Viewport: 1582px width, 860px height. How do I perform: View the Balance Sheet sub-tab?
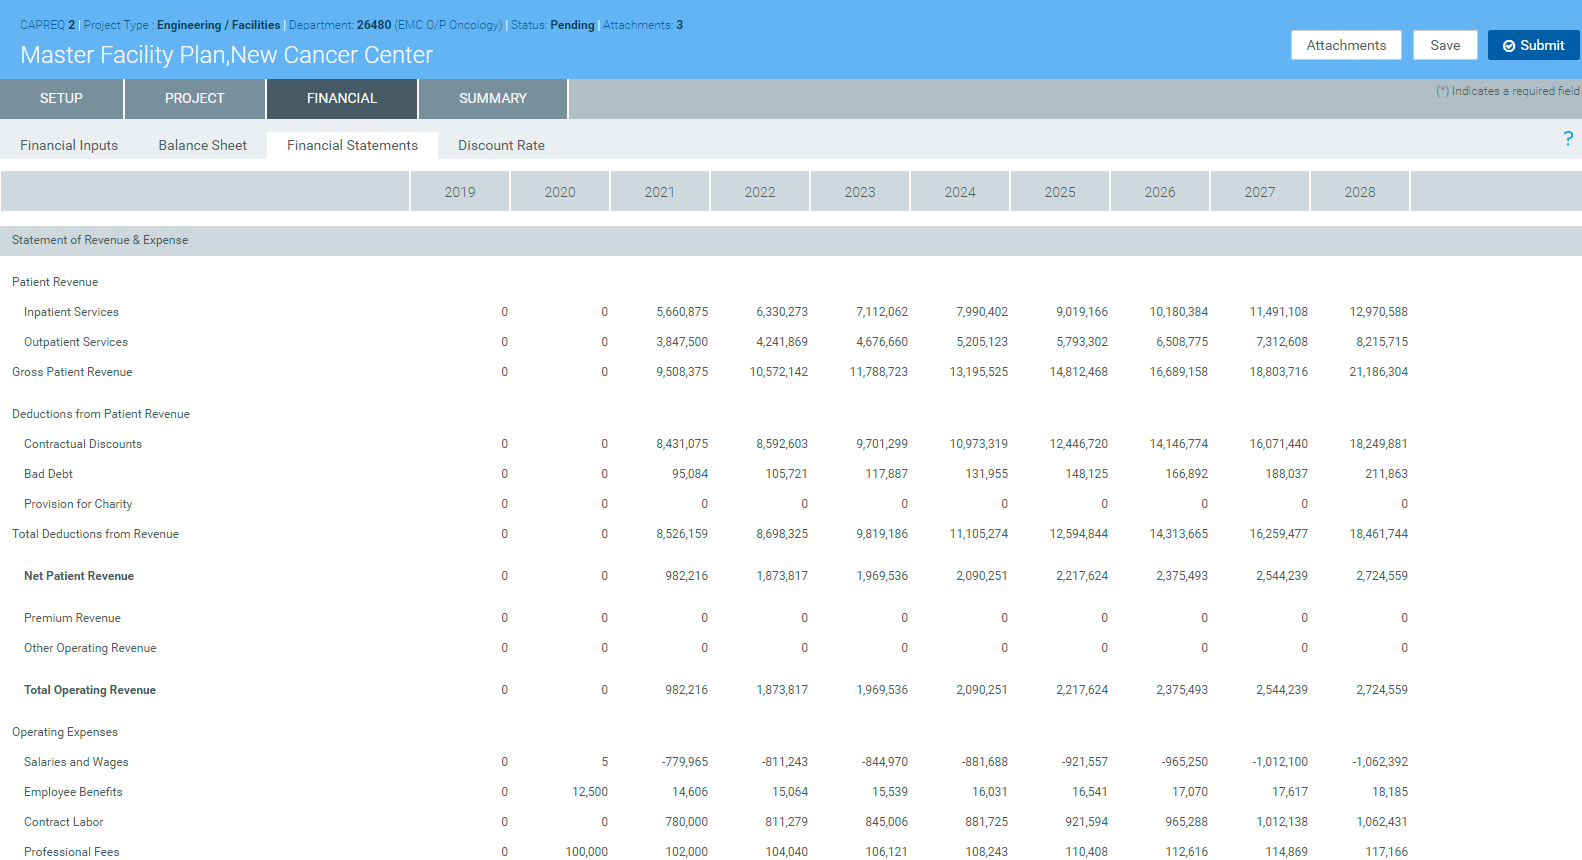point(202,145)
